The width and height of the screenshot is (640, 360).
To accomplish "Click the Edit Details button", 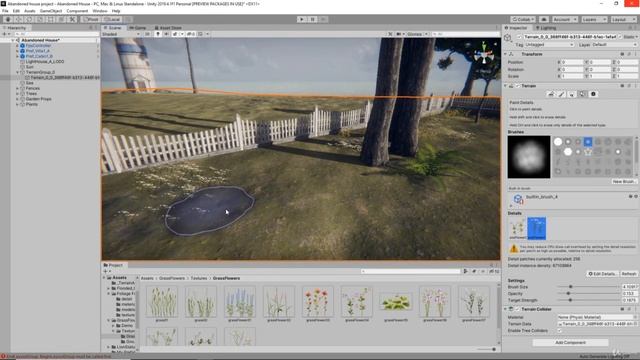I will (602, 273).
